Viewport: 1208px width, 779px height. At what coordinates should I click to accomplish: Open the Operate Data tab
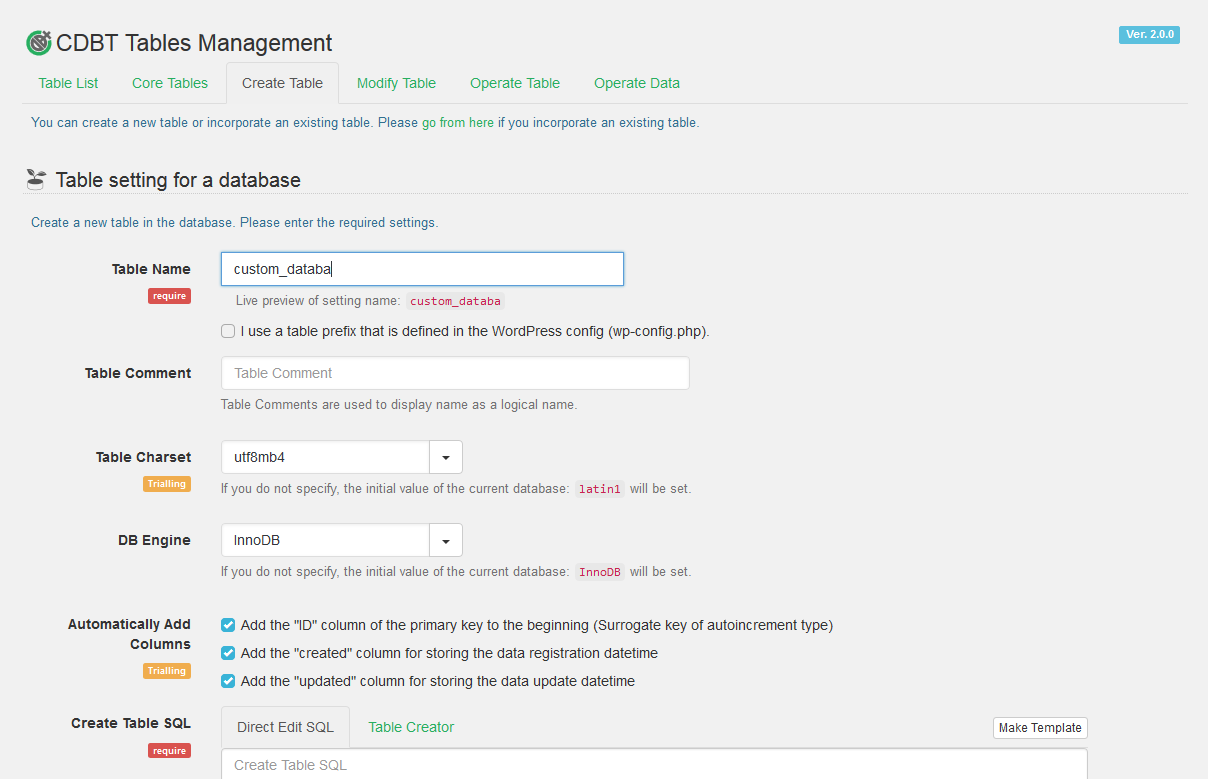tap(636, 83)
